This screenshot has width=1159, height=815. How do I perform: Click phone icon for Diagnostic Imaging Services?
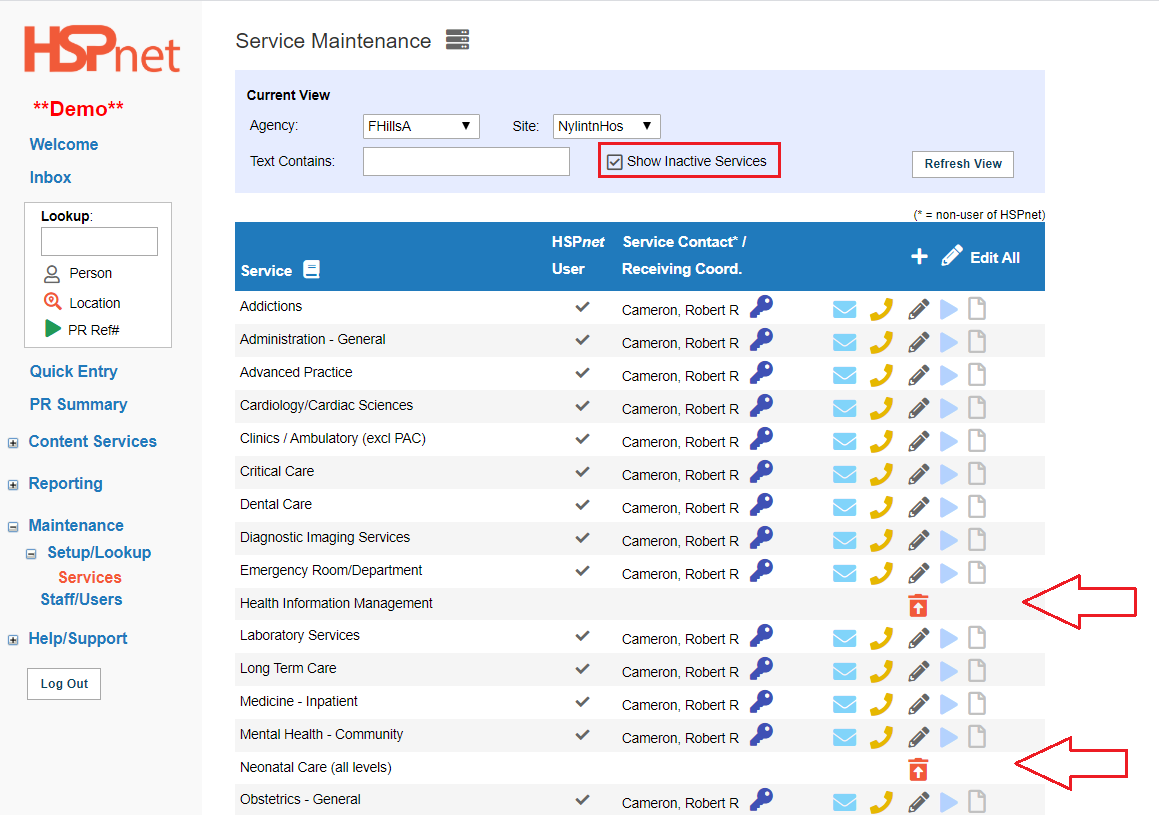[x=881, y=540]
